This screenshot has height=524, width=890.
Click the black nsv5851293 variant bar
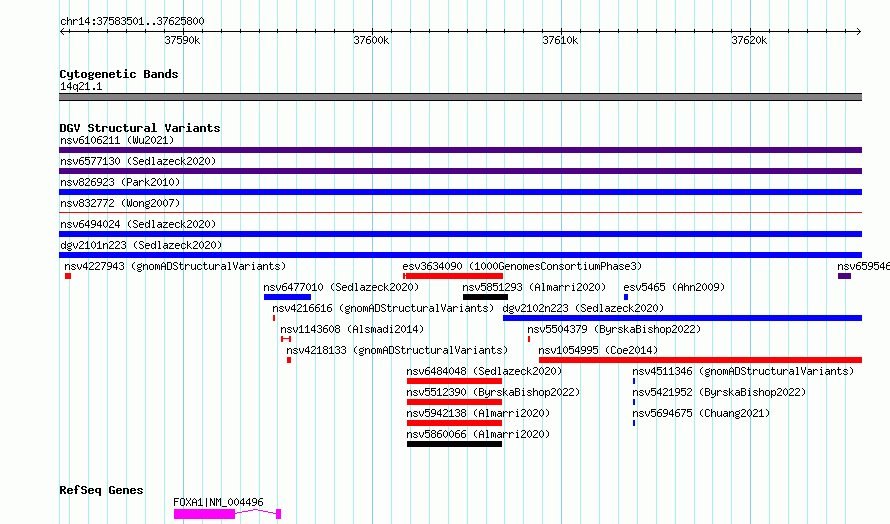485,297
